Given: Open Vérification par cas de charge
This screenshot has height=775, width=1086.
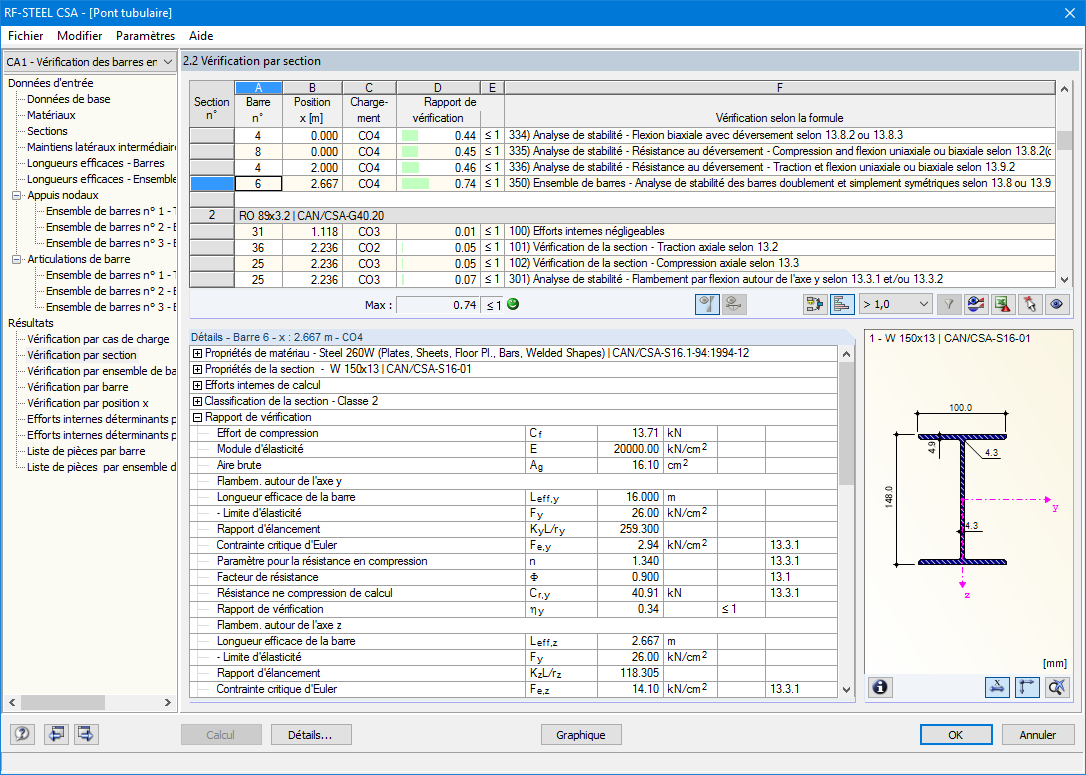Looking at the screenshot, I should pyautogui.click(x=98, y=339).
